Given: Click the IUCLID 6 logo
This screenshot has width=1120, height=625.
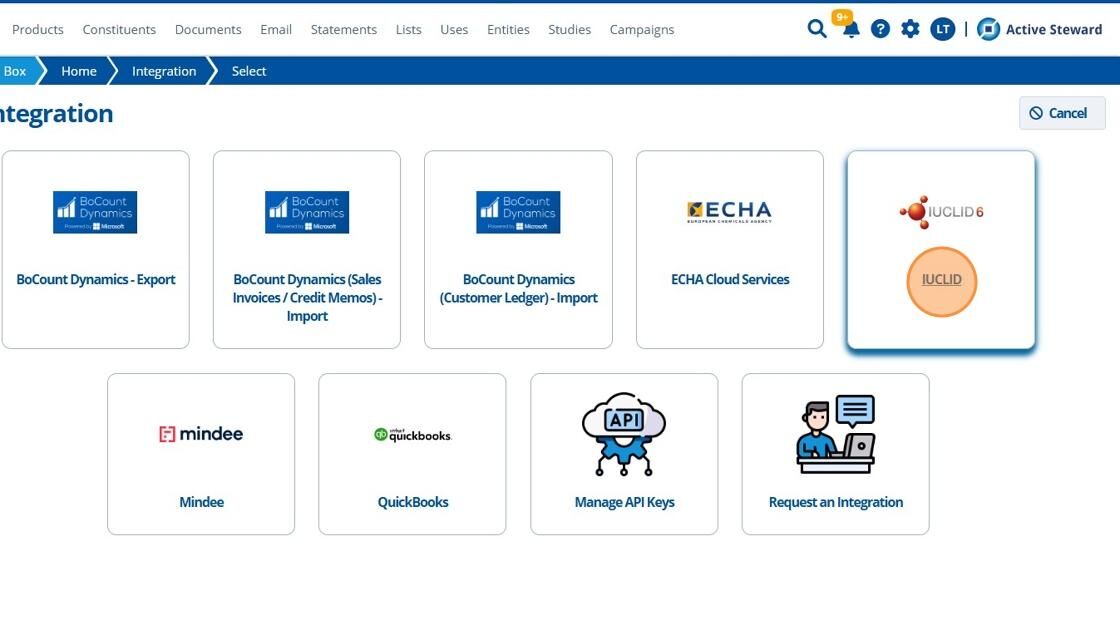Looking at the screenshot, I should tap(941, 212).
